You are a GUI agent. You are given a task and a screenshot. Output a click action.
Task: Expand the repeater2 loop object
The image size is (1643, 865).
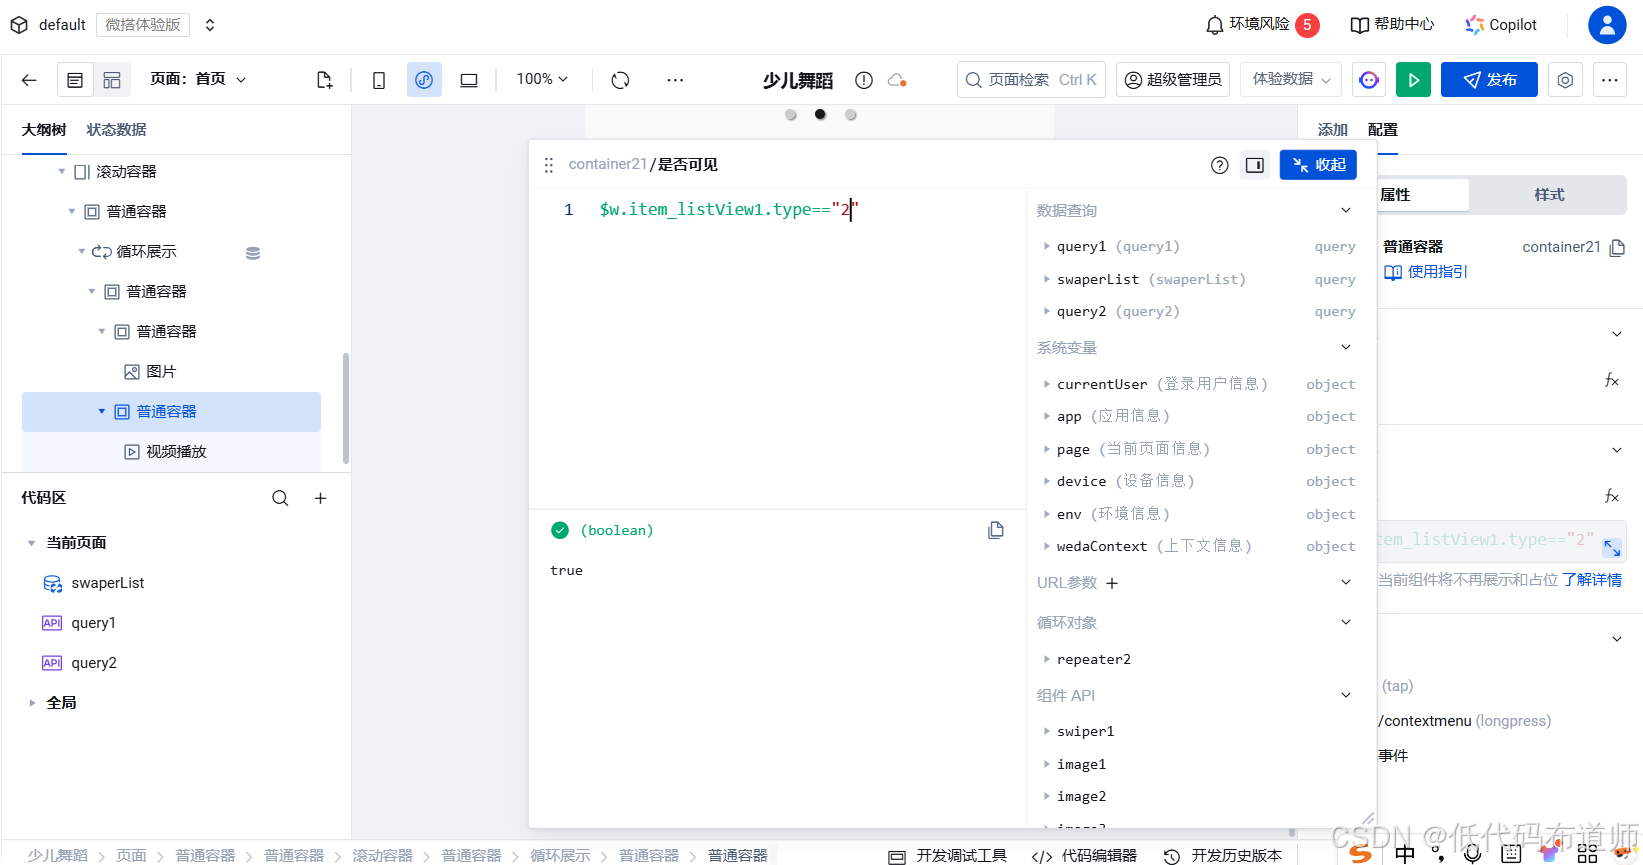click(x=1047, y=660)
